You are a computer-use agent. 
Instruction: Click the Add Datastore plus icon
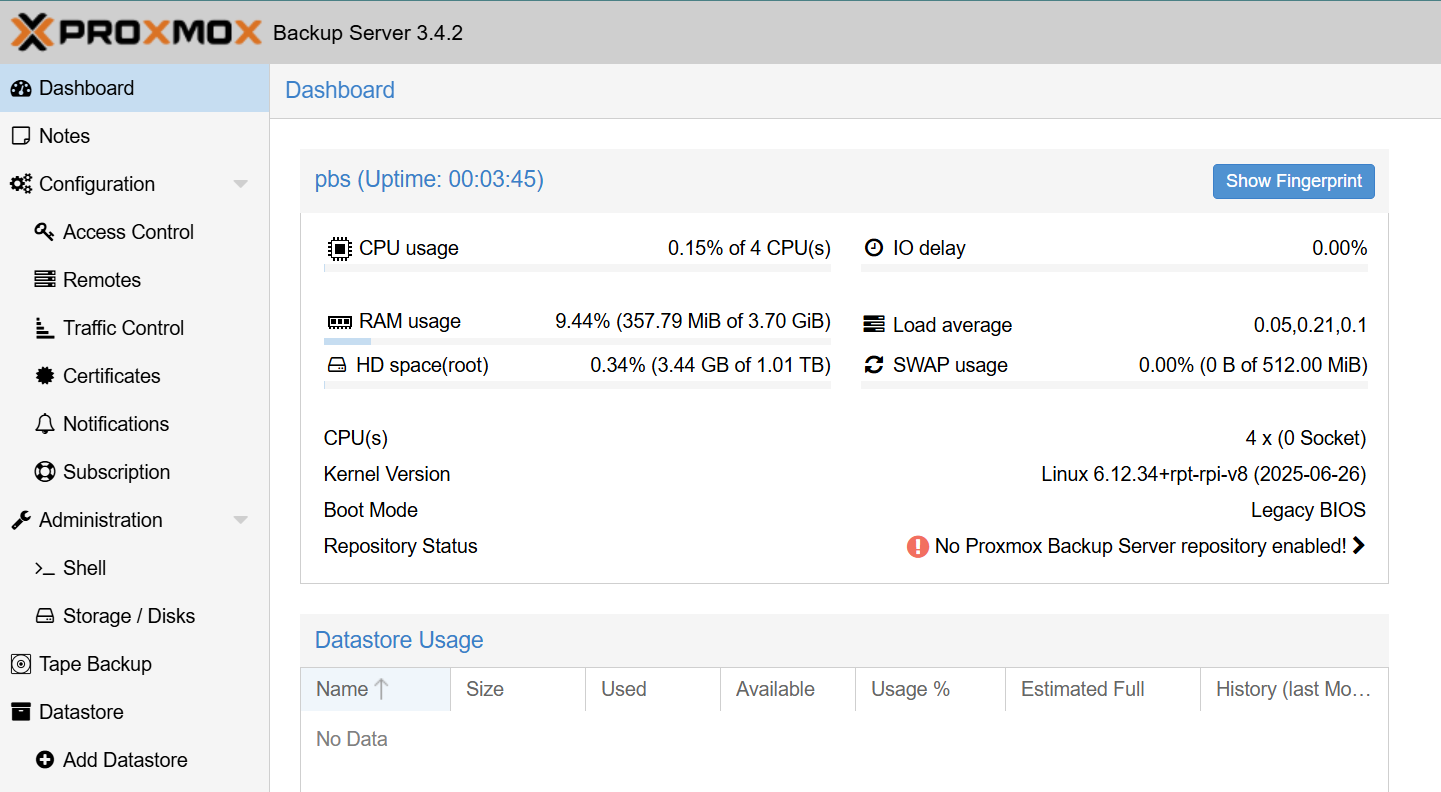(x=44, y=760)
